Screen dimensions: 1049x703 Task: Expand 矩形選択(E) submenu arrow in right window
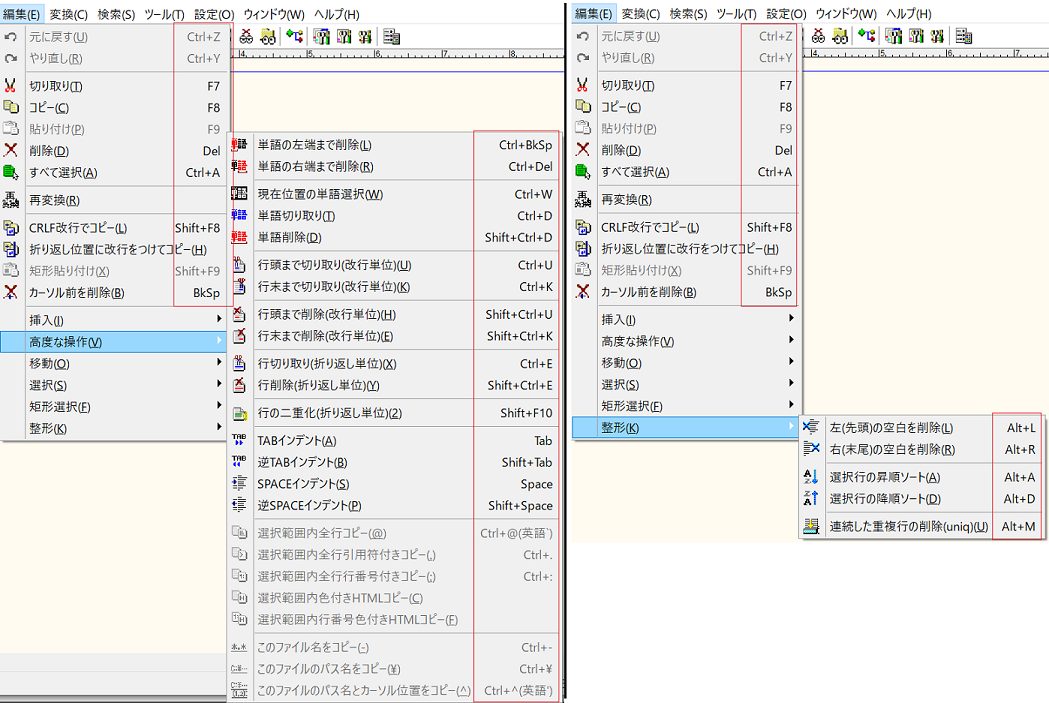click(x=791, y=405)
